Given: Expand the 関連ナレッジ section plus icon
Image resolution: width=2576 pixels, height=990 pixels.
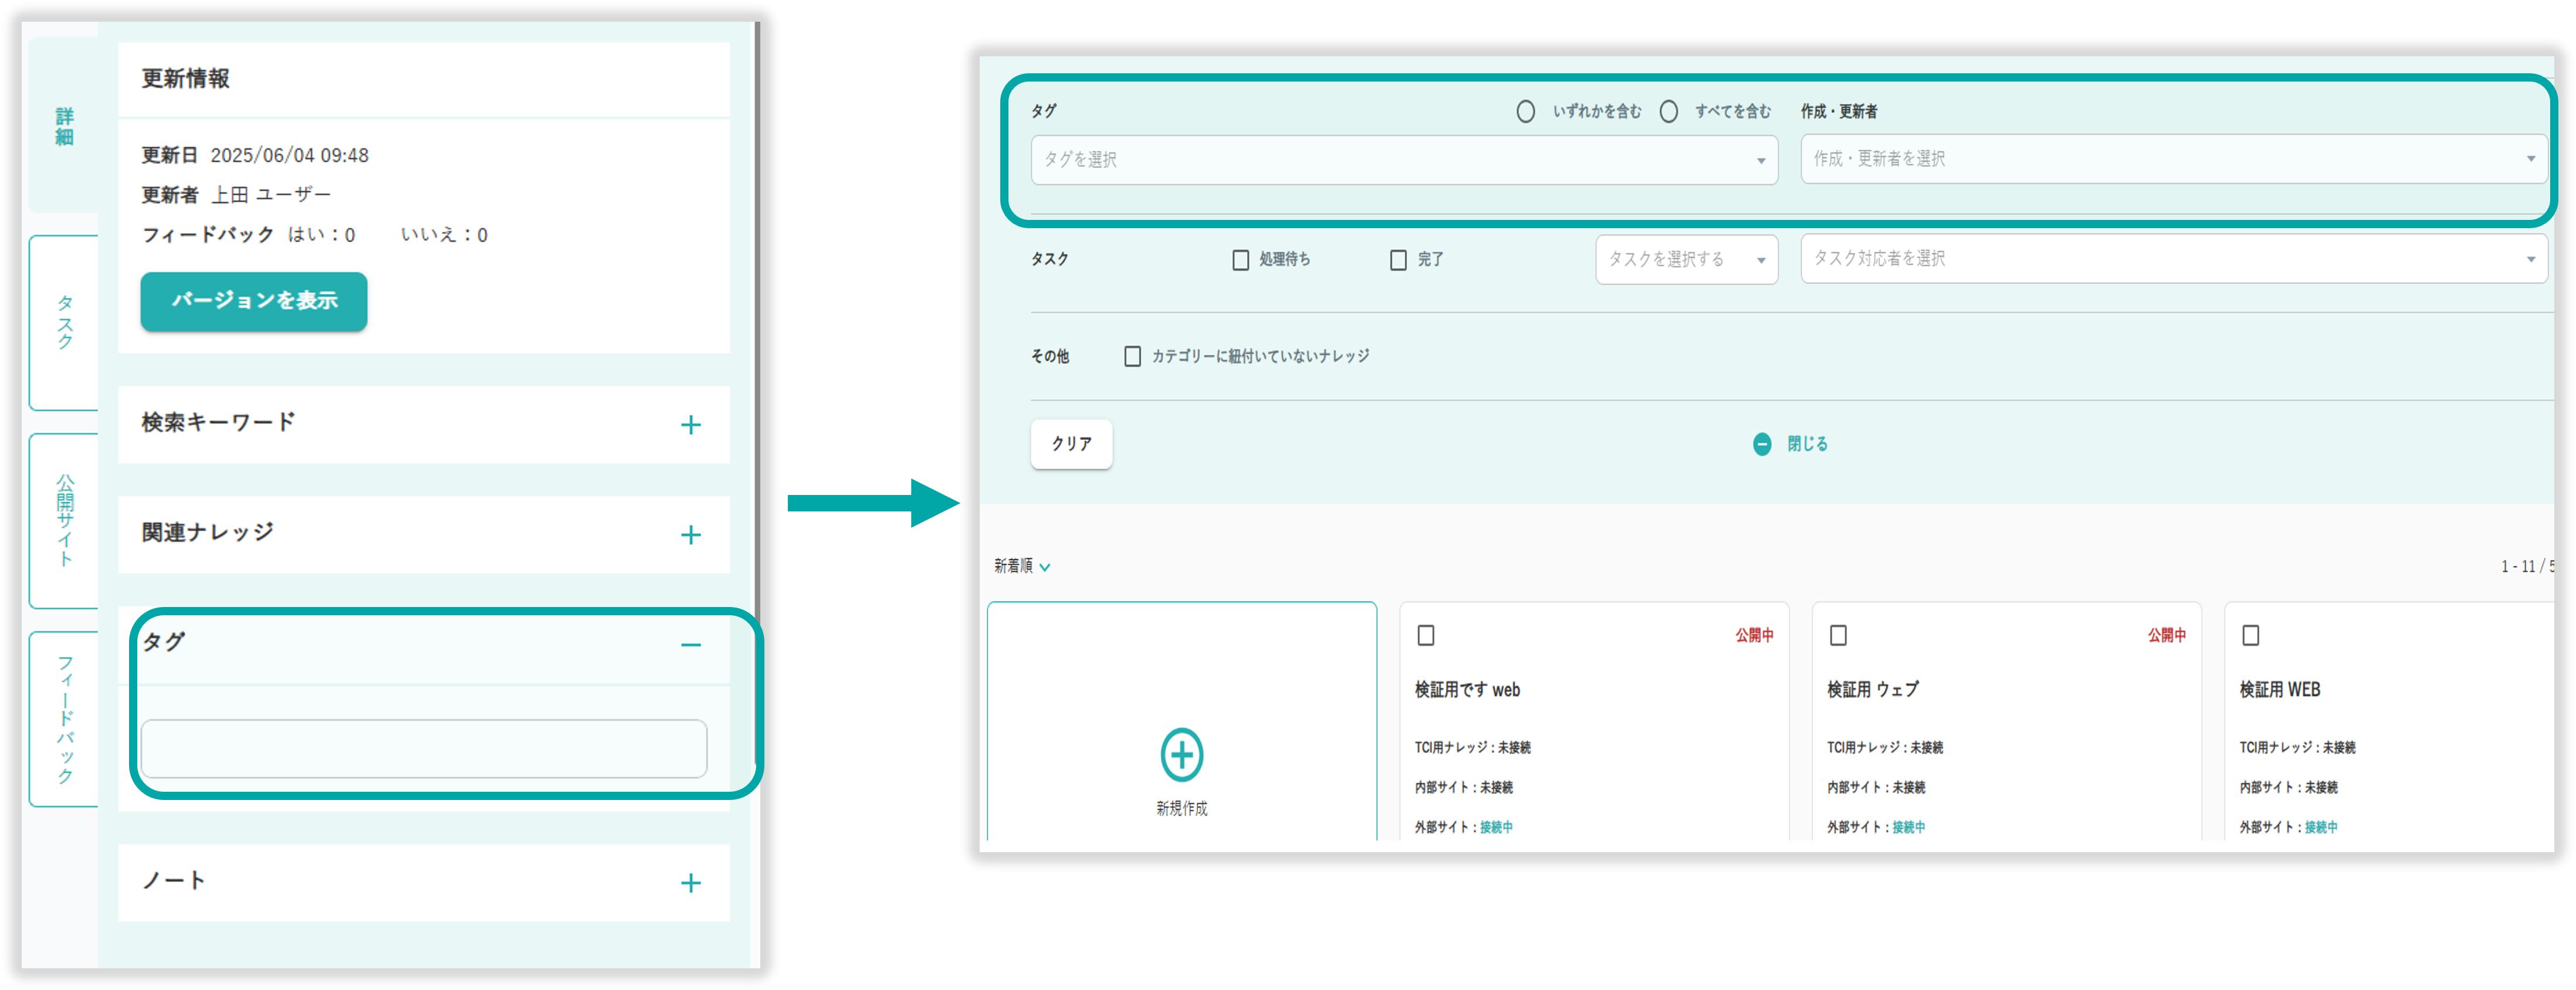Looking at the screenshot, I should [x=690, y=535].
